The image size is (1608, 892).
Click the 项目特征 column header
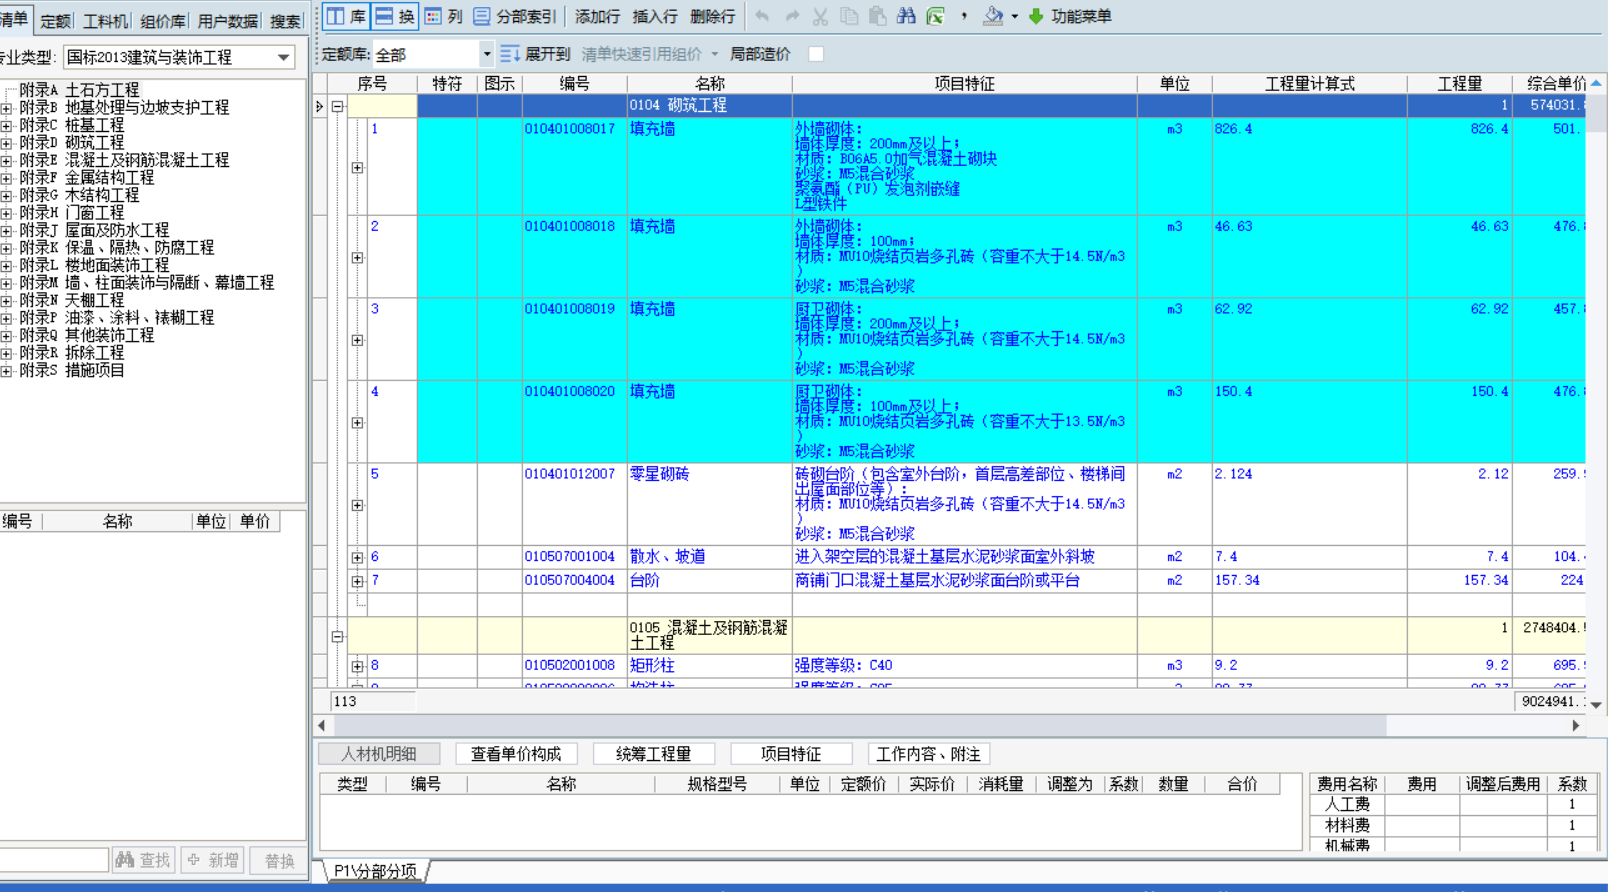(x=964, y=84)
